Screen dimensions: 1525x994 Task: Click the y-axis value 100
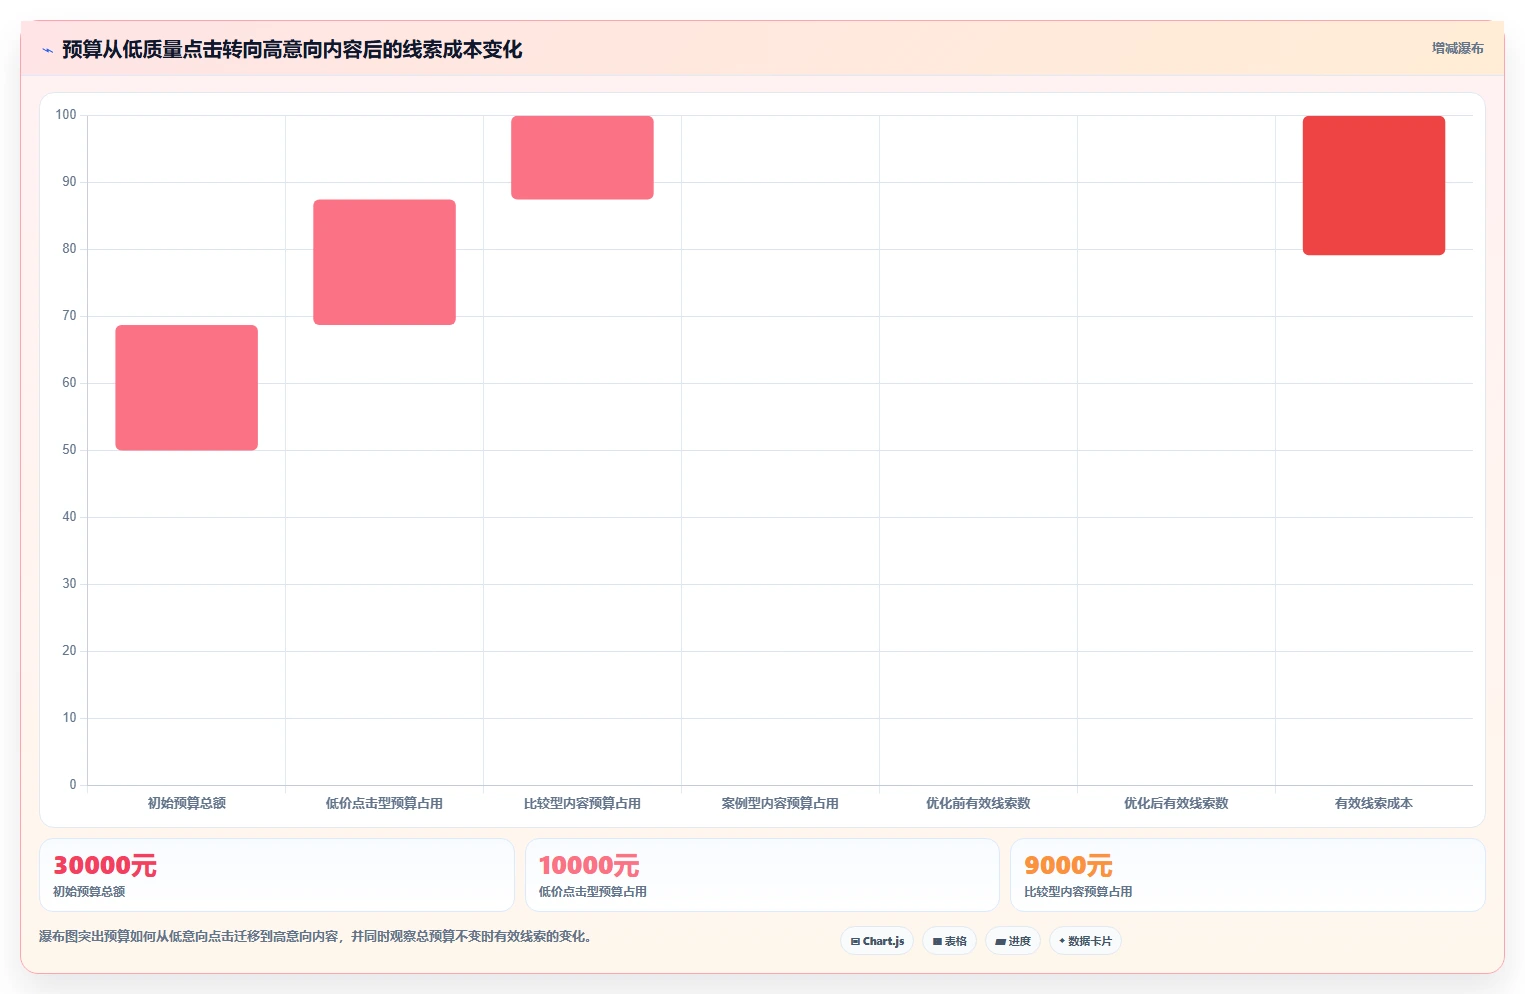pyautogui.click(x=66, y=115)
